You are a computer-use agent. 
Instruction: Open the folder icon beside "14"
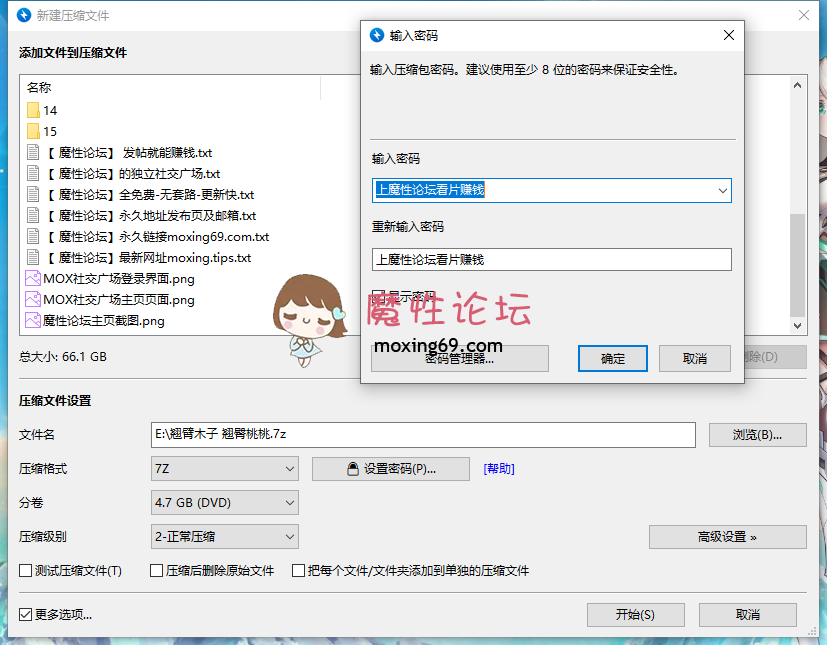[x=34, y=110]
